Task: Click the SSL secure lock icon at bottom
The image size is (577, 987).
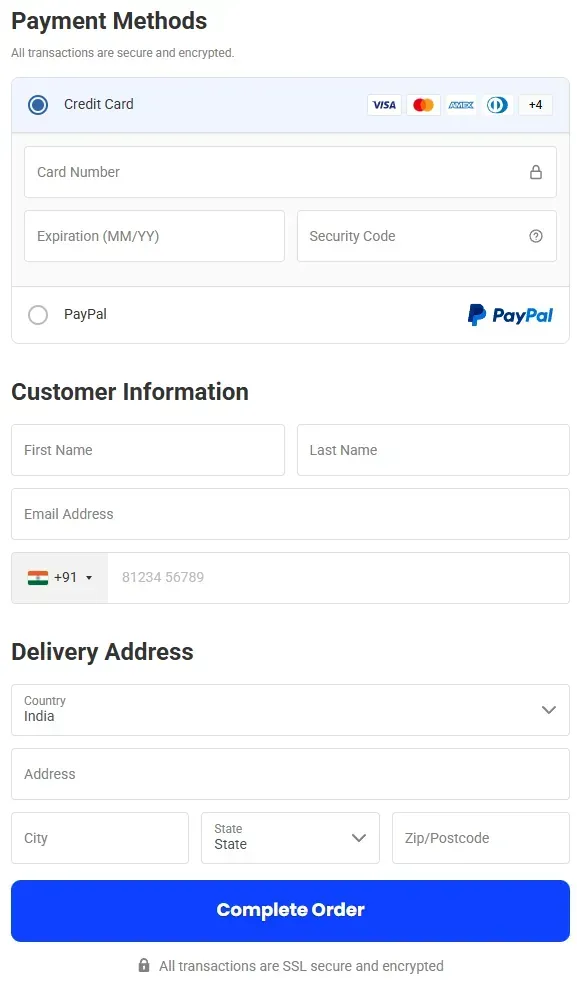Action: pos(143,966)
